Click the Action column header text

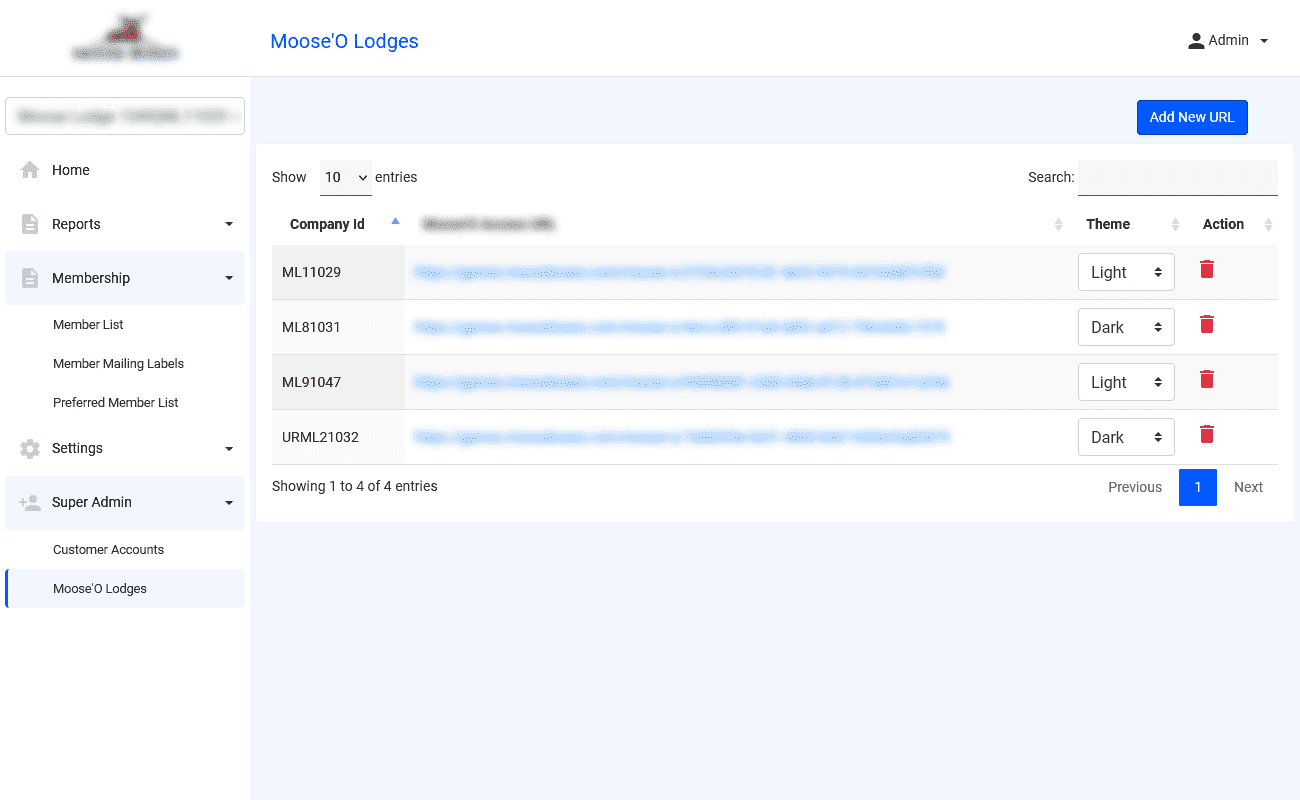(1223, 224)
